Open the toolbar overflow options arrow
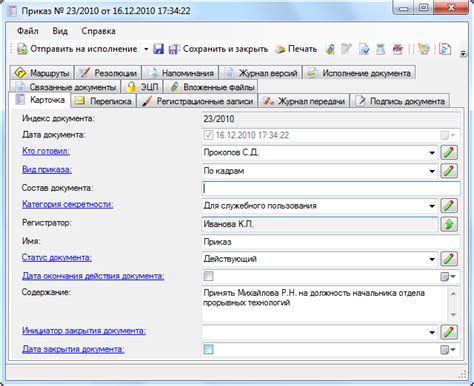The image size is (474, 386). tap(463, 53)
